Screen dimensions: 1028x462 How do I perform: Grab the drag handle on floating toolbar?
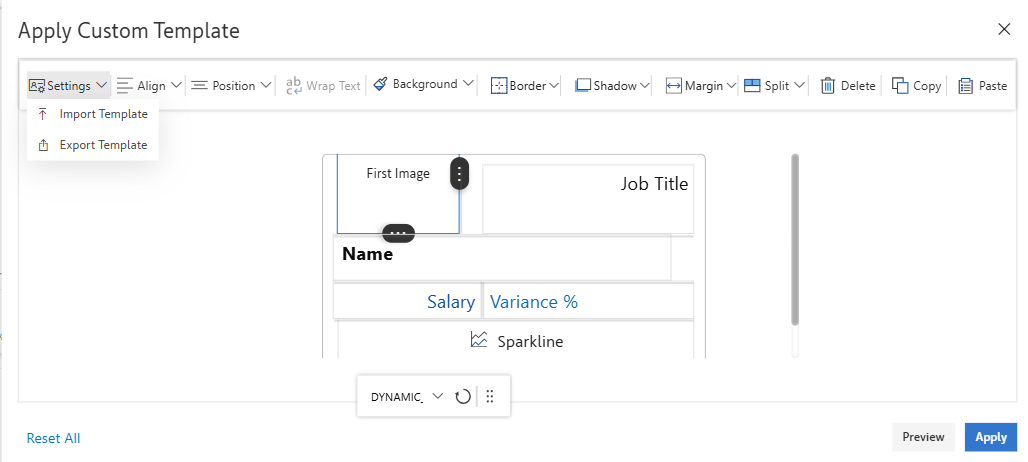(x=490, y=397)
